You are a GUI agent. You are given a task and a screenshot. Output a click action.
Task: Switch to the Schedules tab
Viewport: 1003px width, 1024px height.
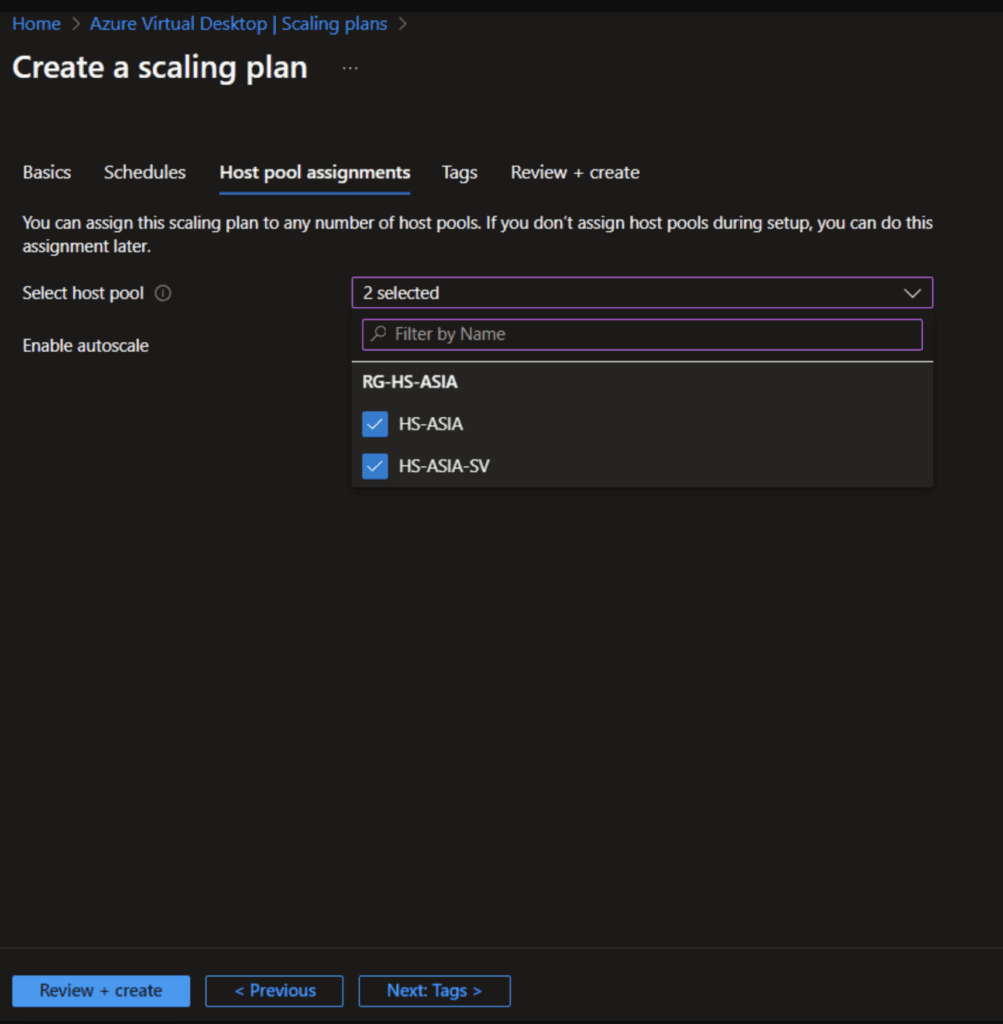coord(145,172)
